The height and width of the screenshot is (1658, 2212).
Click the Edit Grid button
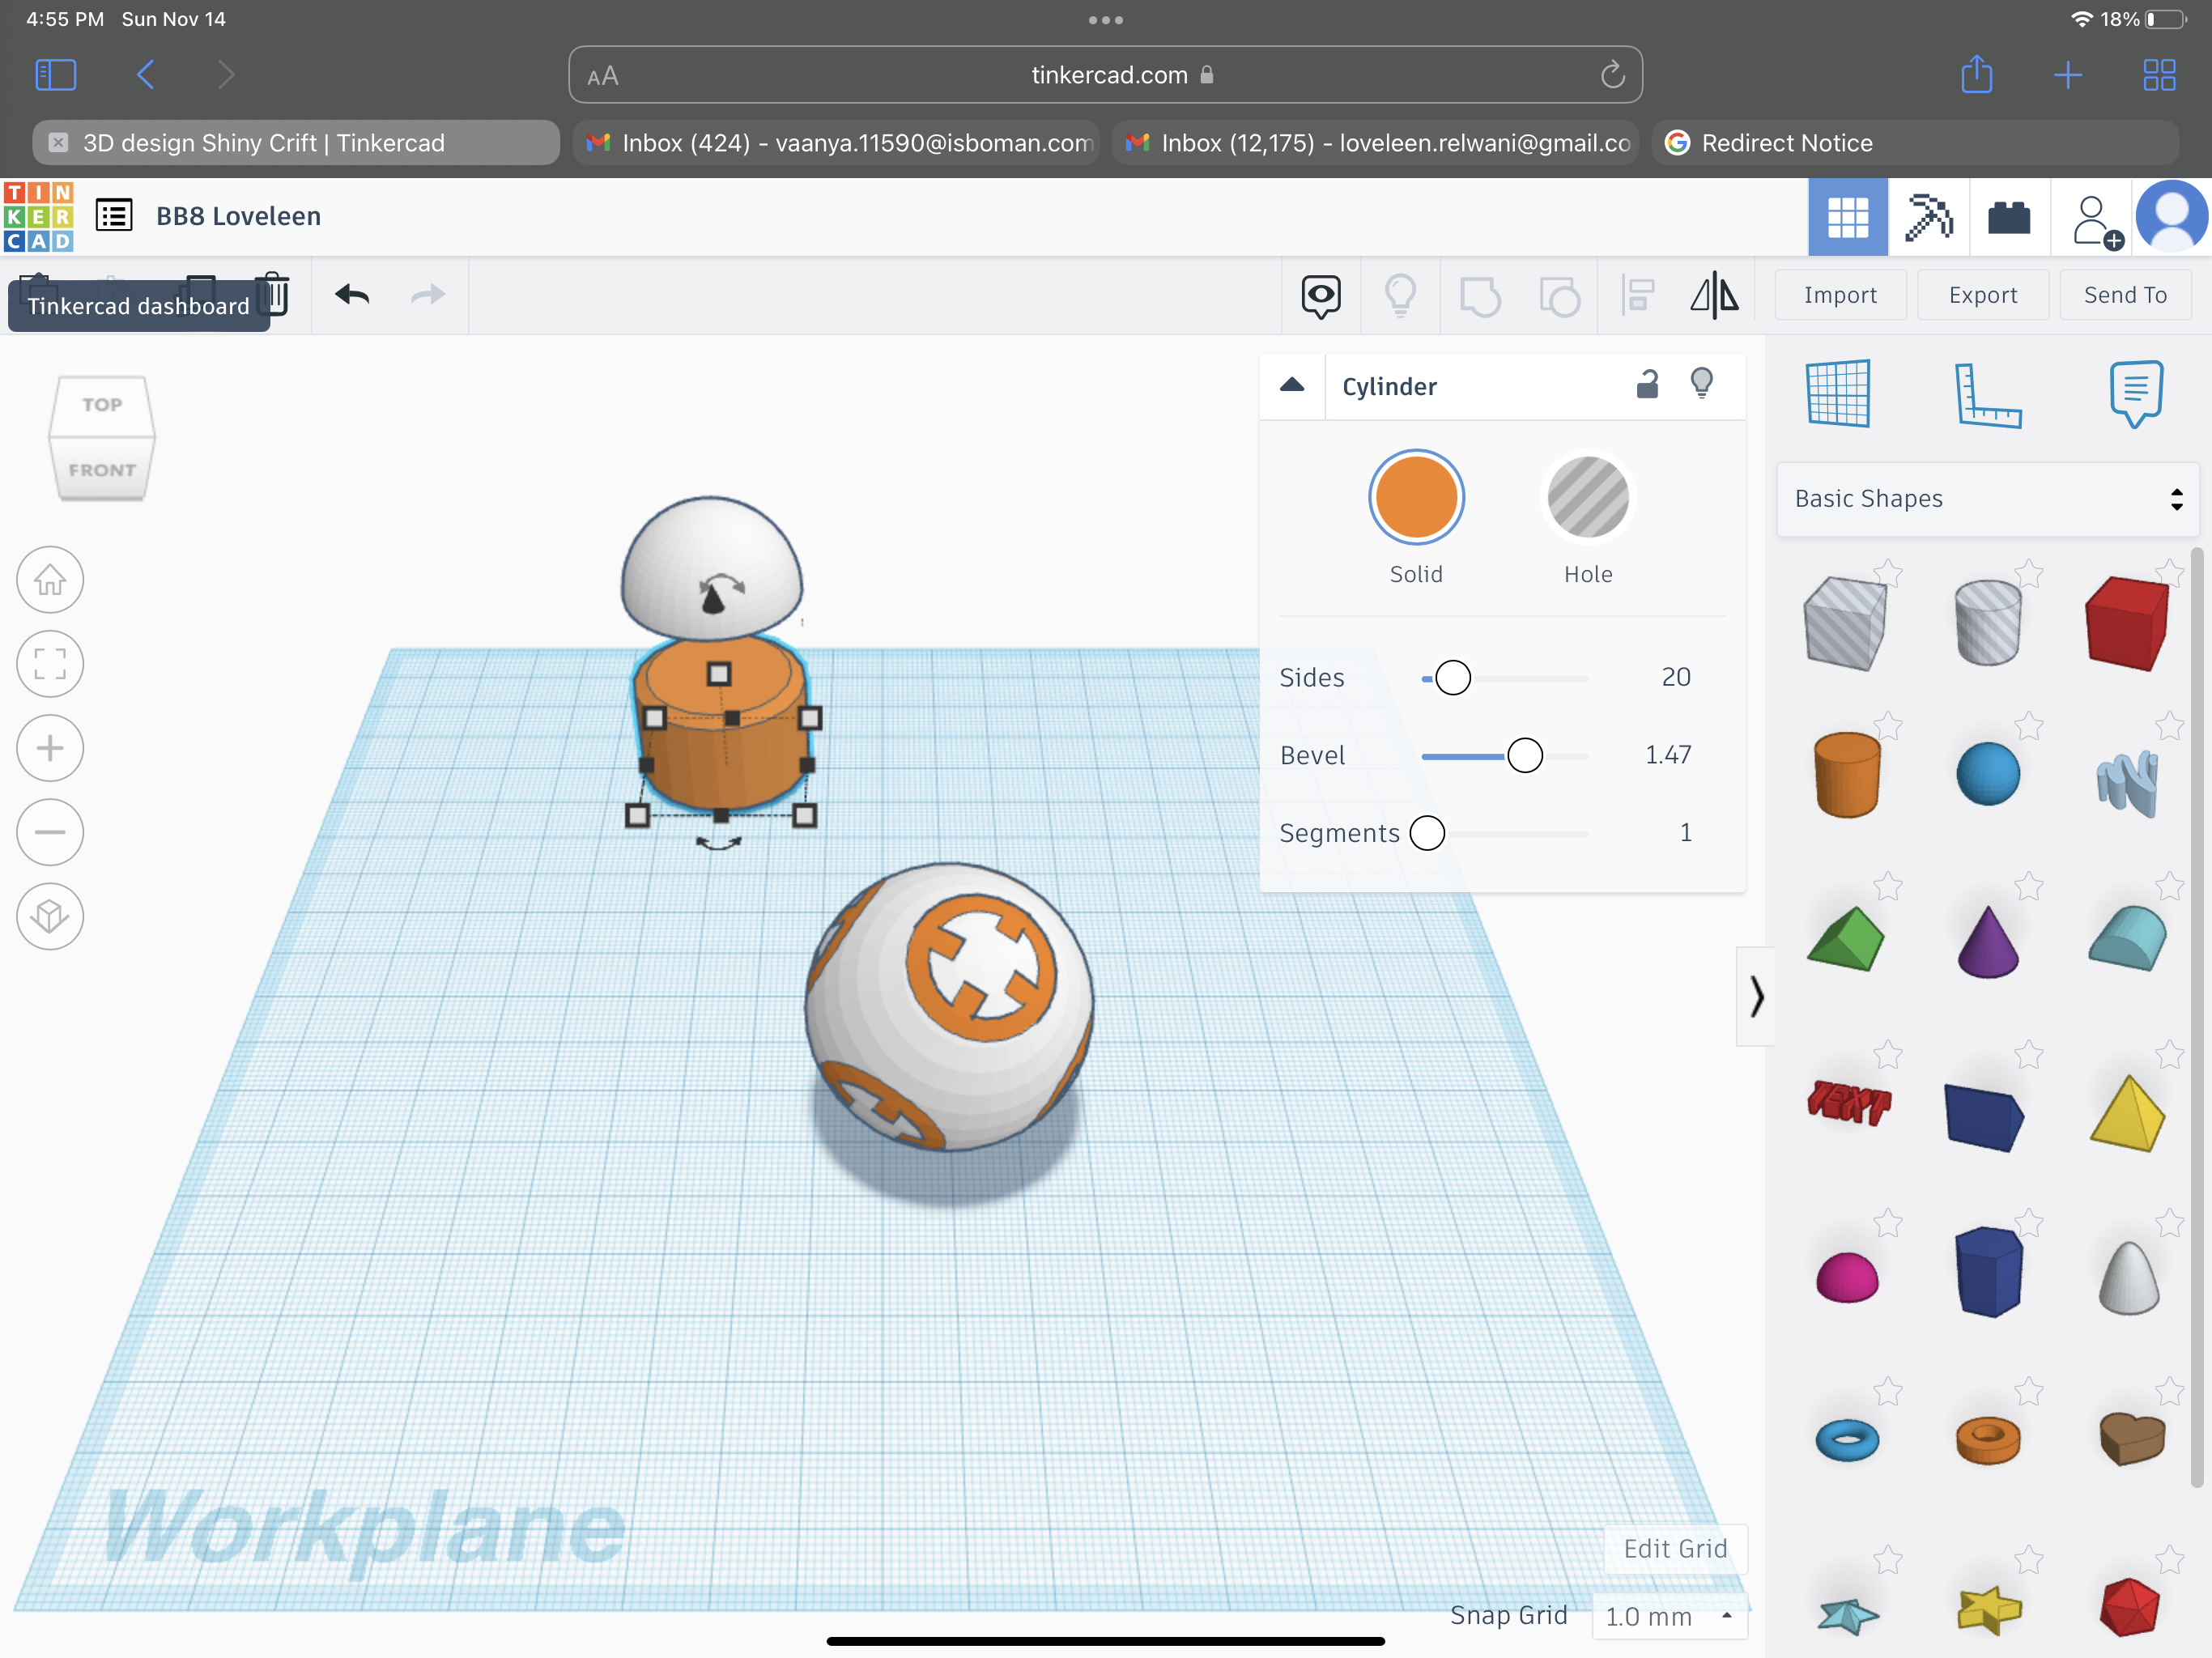[x=1675, y=1549]
